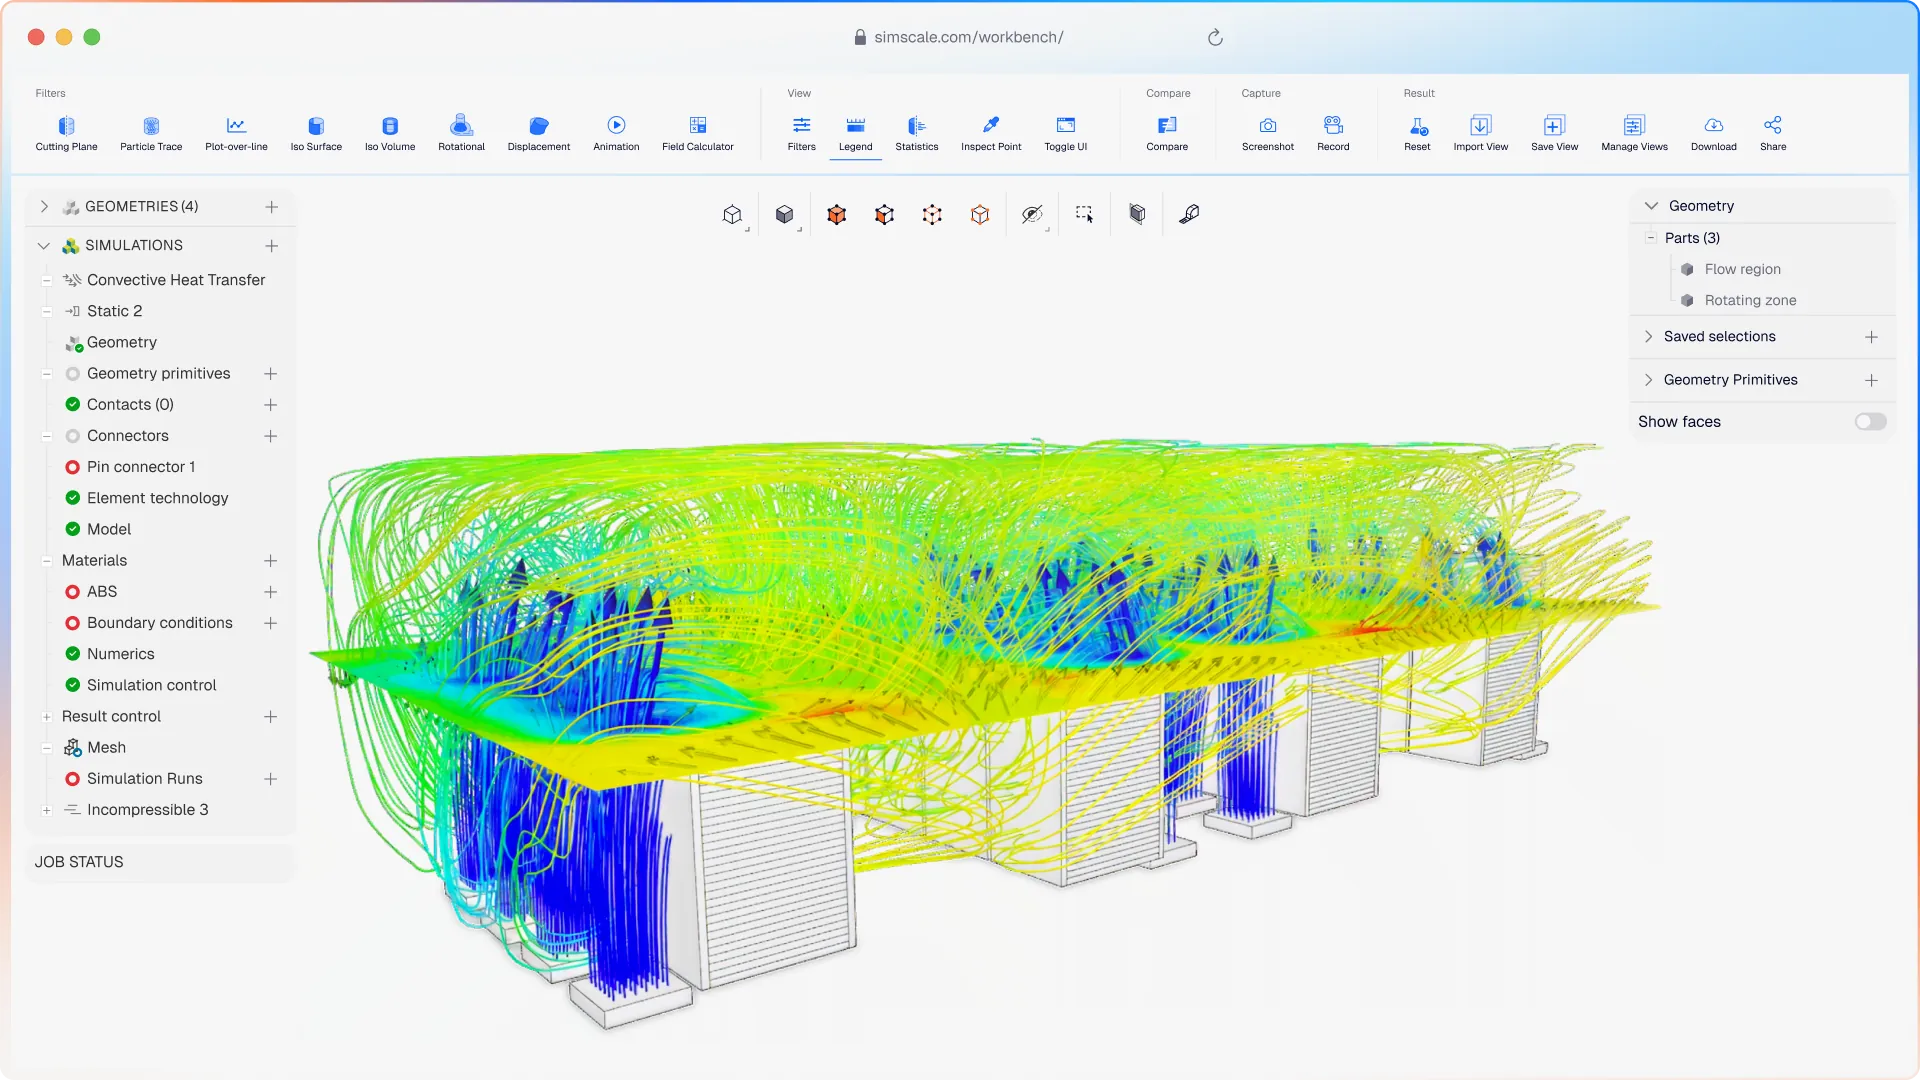Select the solid shaded cube render mode
The width and height of the screenshot is (1920, 1080).
pyautogui.click(x=785, y=214)
